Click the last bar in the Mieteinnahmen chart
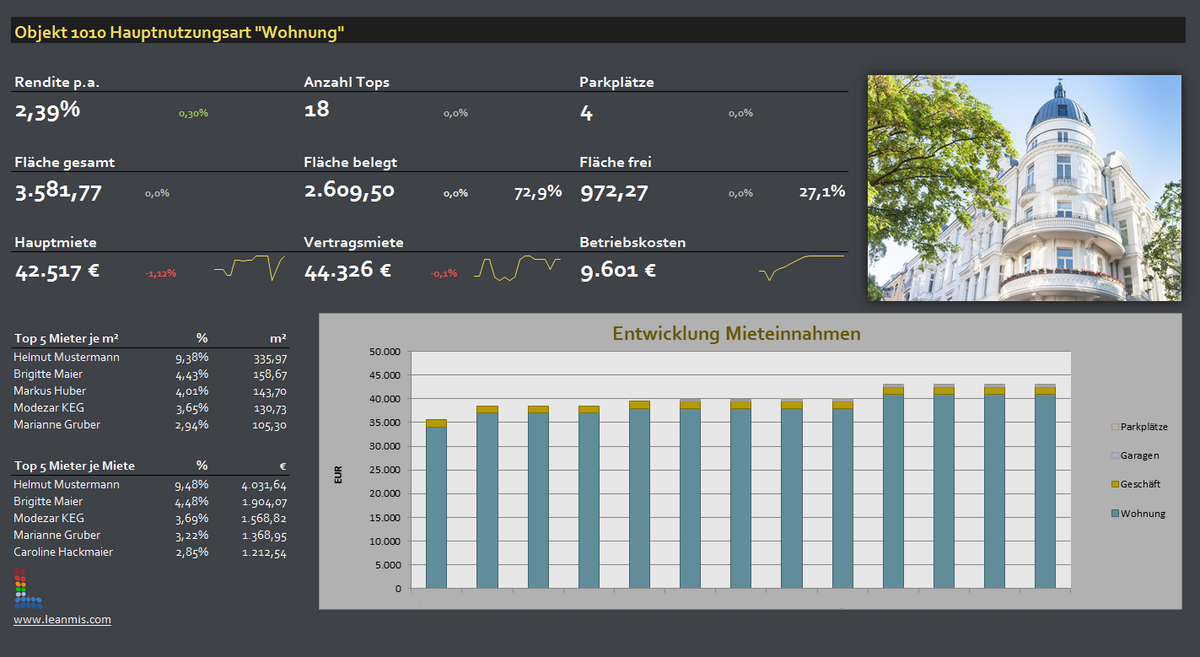Viewport: 1200px width, 657px height. (x=1045, y=490)
